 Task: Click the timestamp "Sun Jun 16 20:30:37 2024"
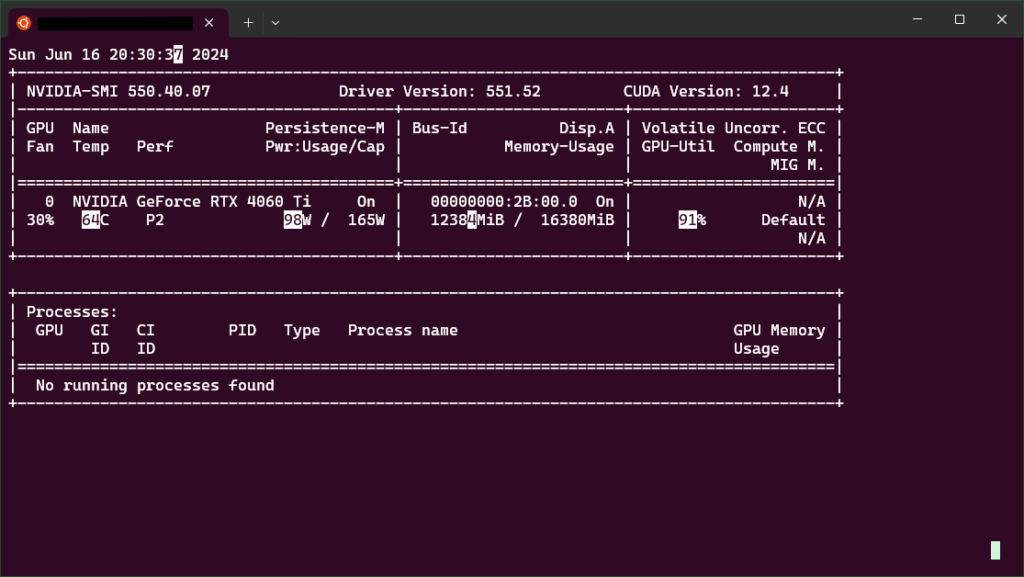coord(119,55)
